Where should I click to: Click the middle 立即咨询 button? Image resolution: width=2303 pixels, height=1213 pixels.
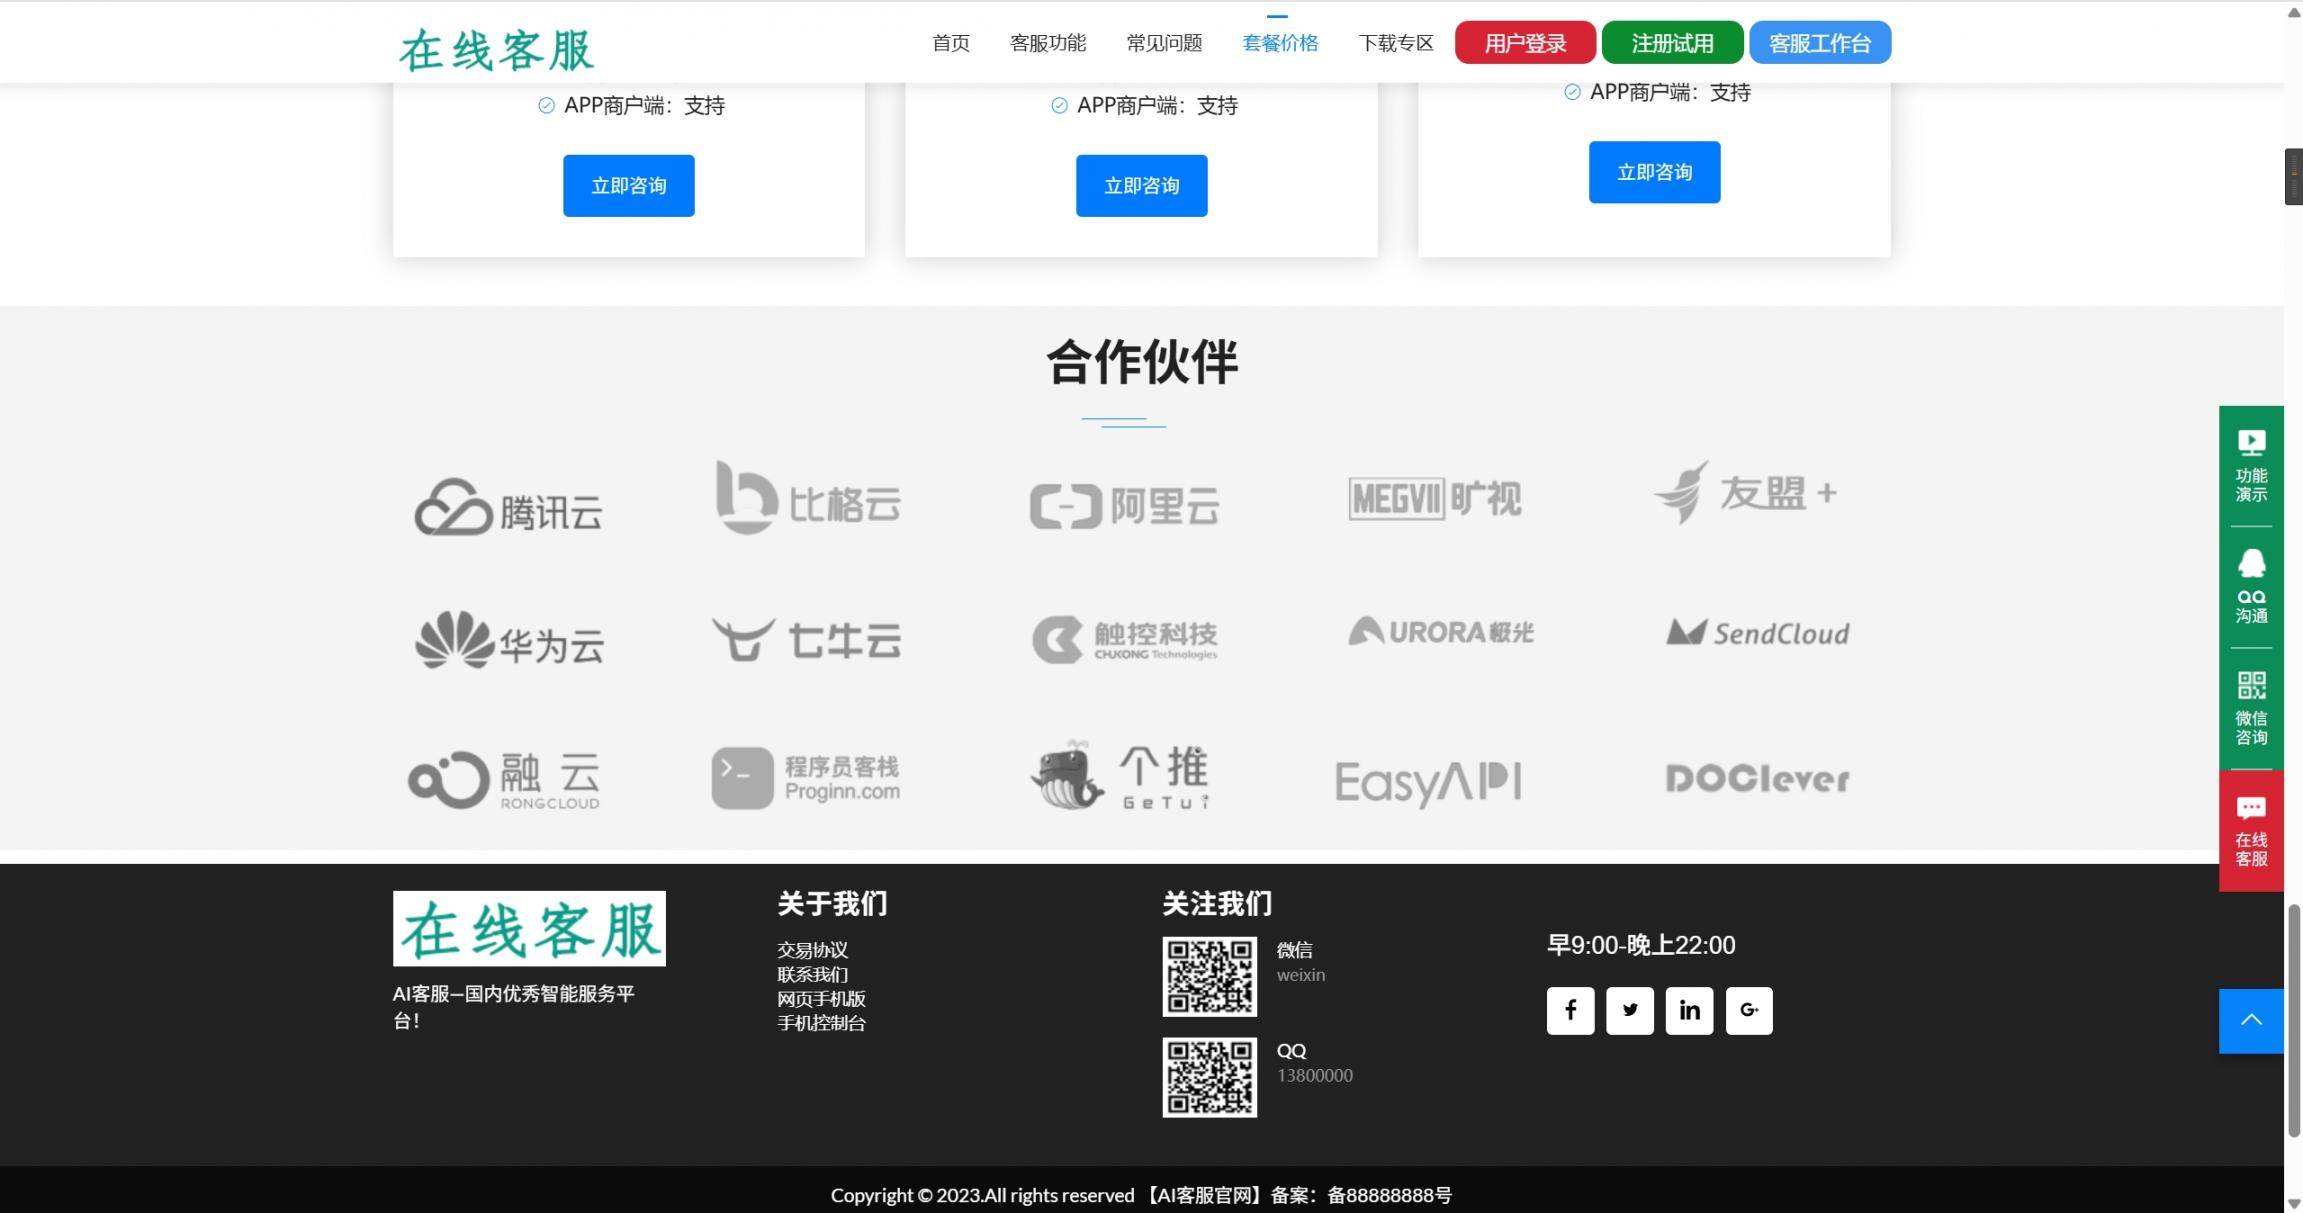tap(1140, 185)
